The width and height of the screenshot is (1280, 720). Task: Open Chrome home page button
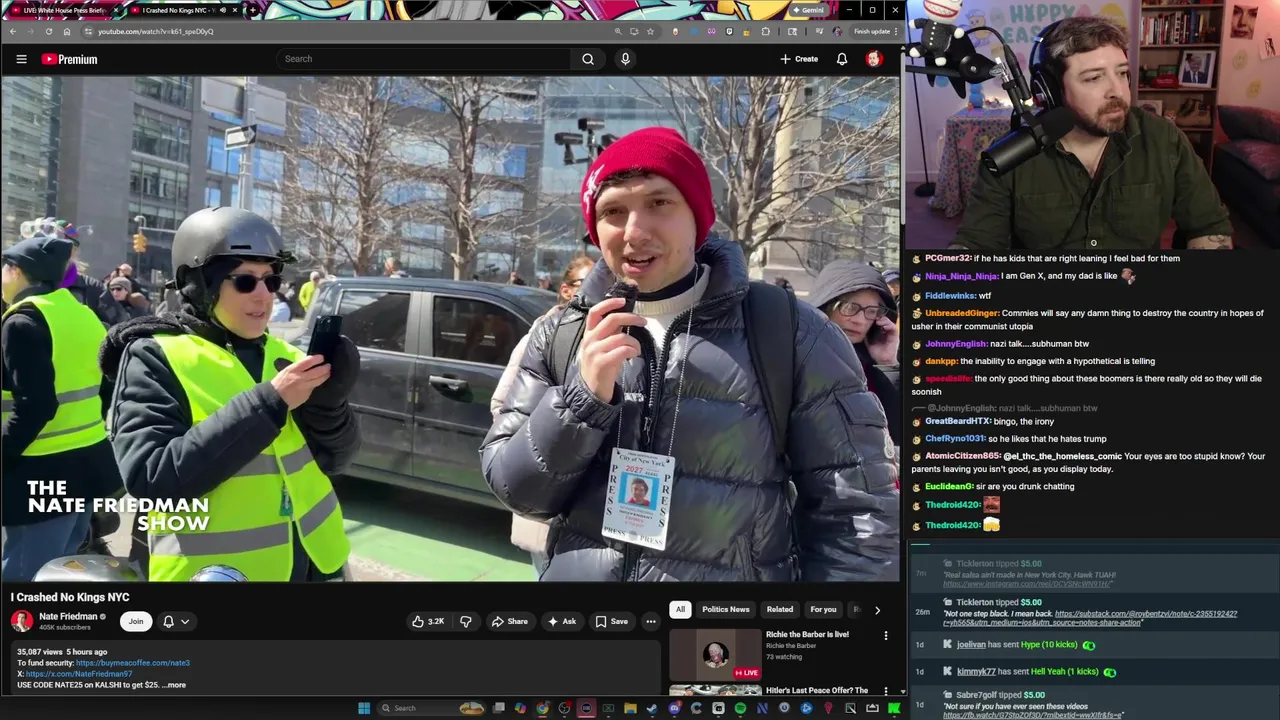point(66,31)
